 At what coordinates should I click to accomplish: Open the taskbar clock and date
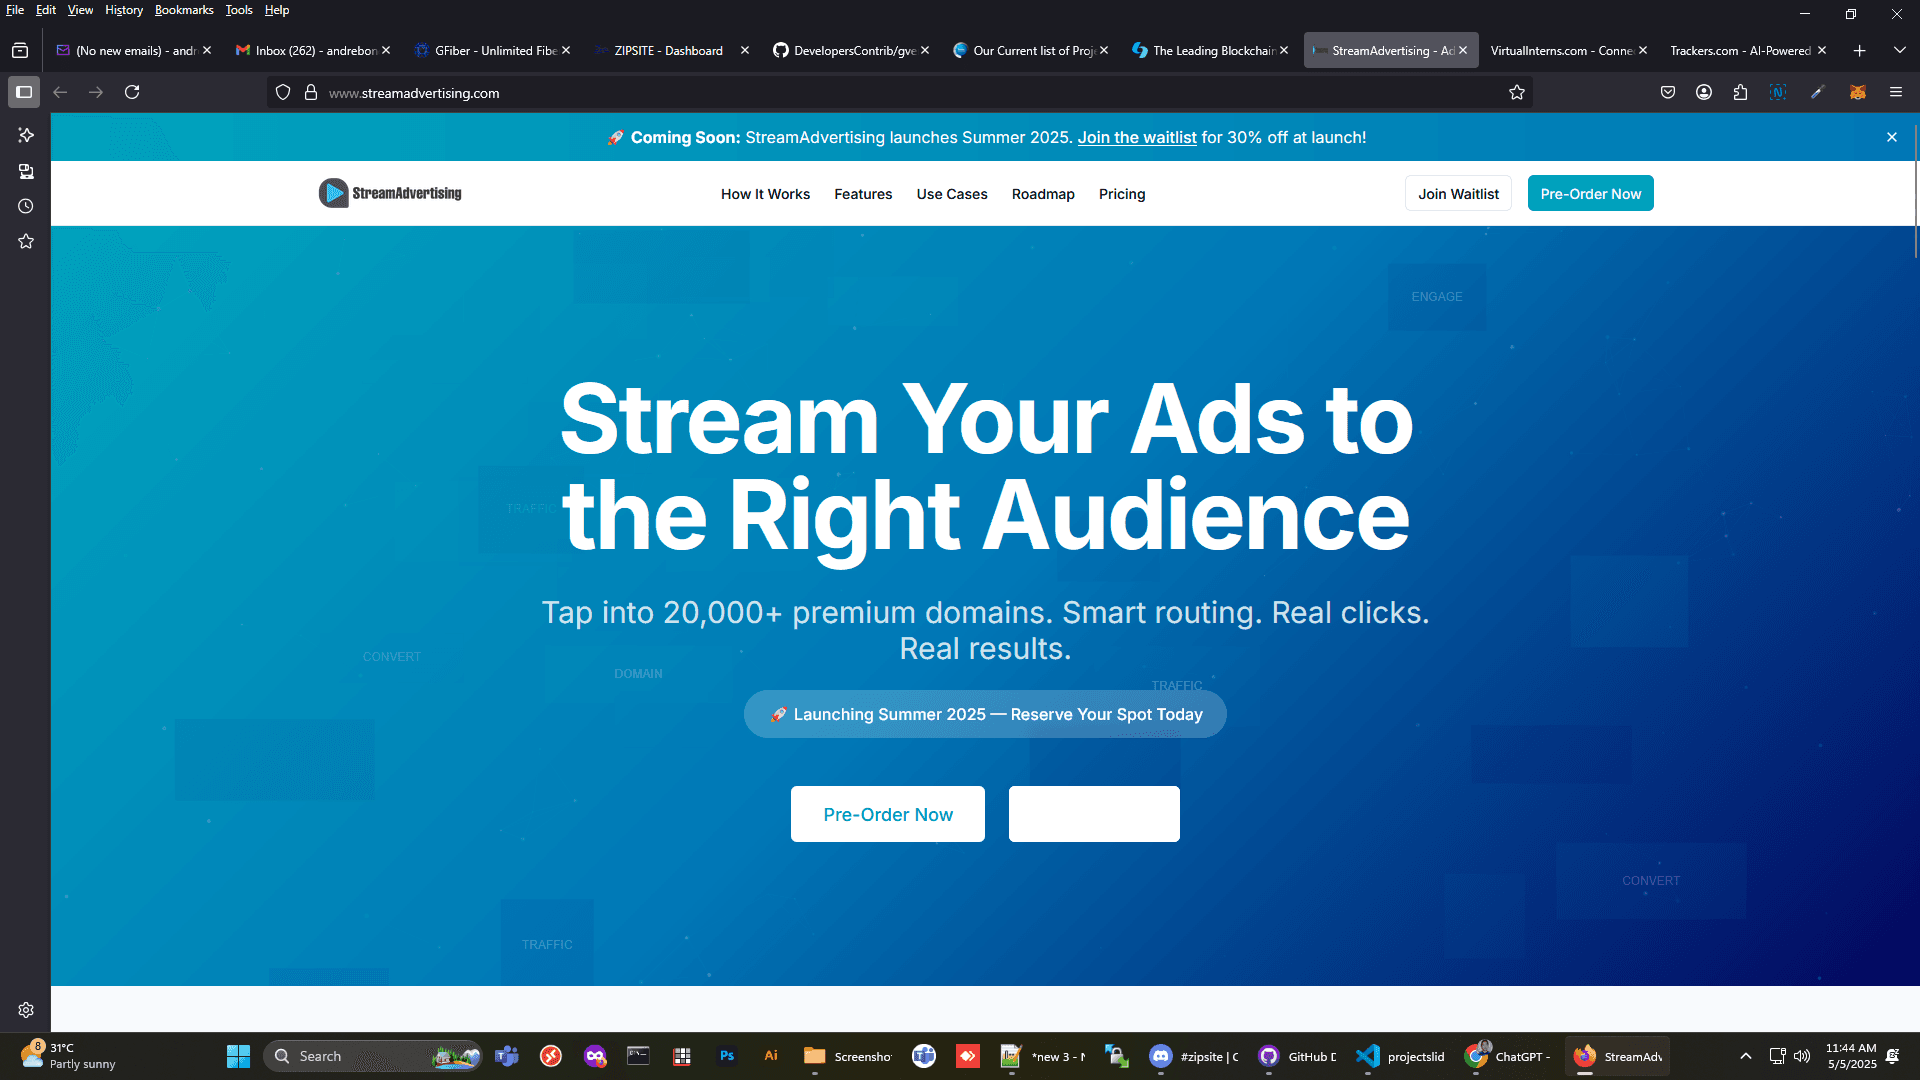point(1851,1056)
